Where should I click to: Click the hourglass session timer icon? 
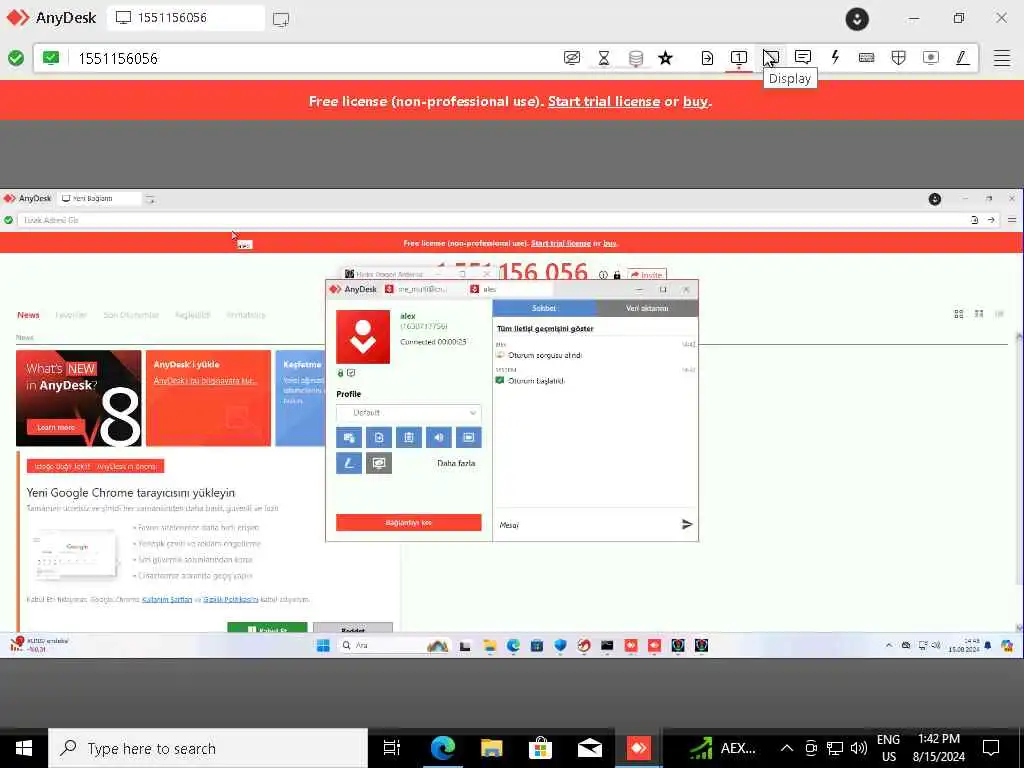coord(603,58)
